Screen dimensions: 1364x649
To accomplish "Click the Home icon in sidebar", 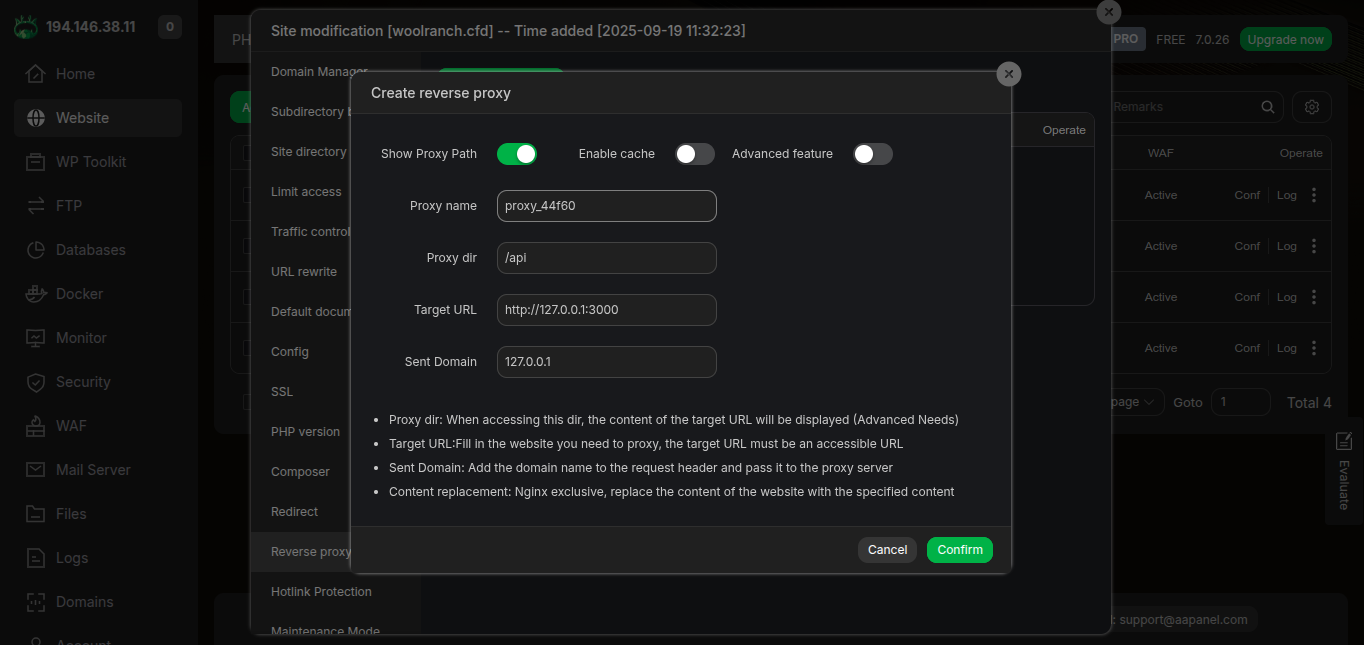I will [36, 74].
